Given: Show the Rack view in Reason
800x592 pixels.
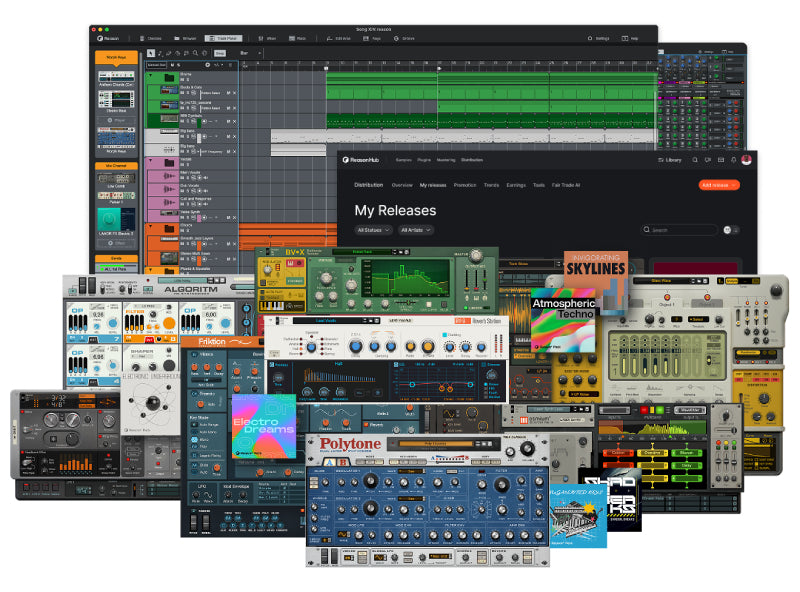Looking at the screenshot, I should 297,39.
